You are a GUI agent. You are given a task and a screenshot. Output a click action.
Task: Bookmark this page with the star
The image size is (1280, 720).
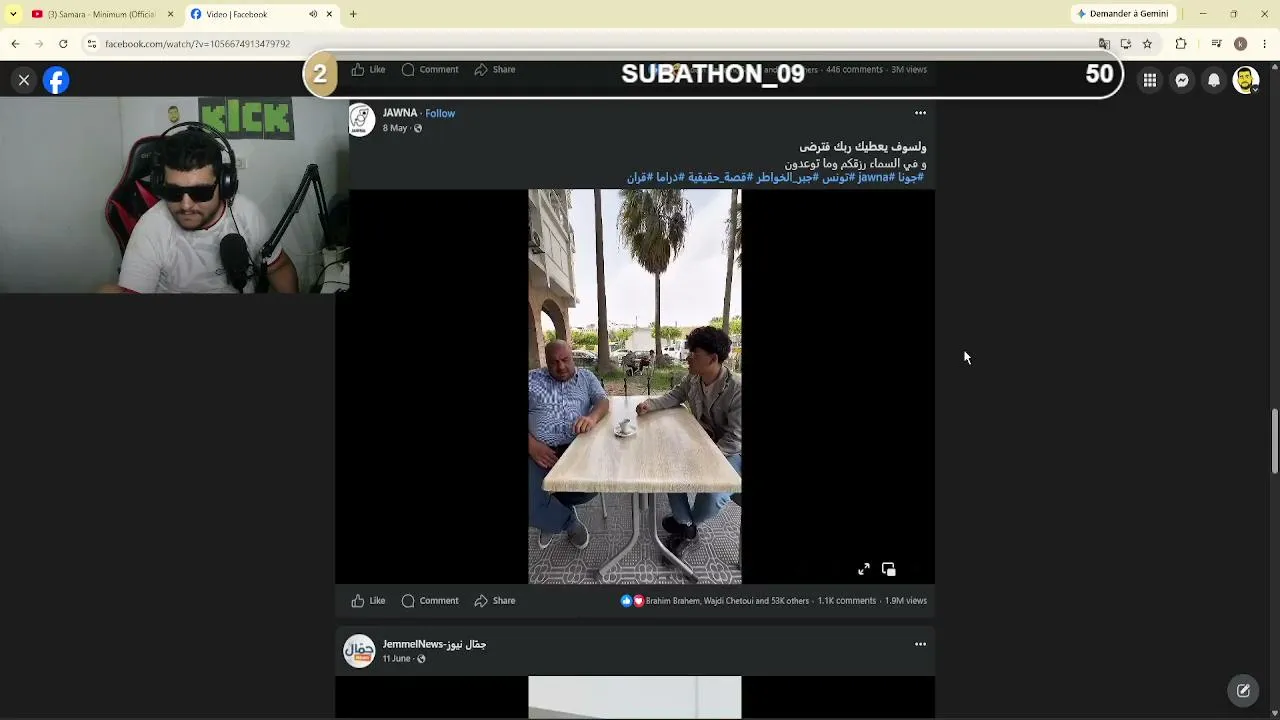tap(1147, 44)
